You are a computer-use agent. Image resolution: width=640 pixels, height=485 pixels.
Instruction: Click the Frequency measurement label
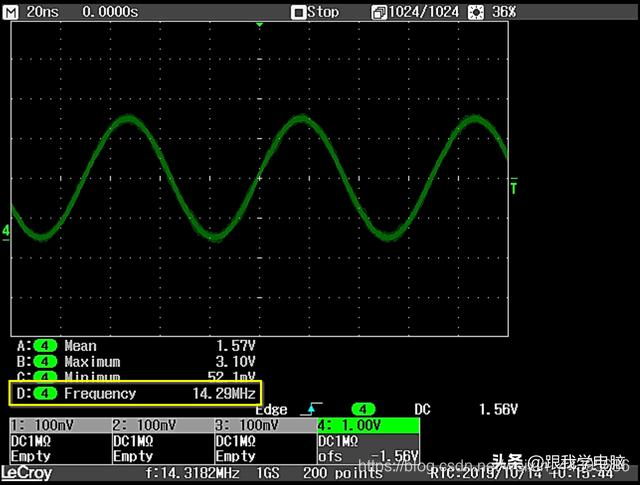(x=100, y=394)
